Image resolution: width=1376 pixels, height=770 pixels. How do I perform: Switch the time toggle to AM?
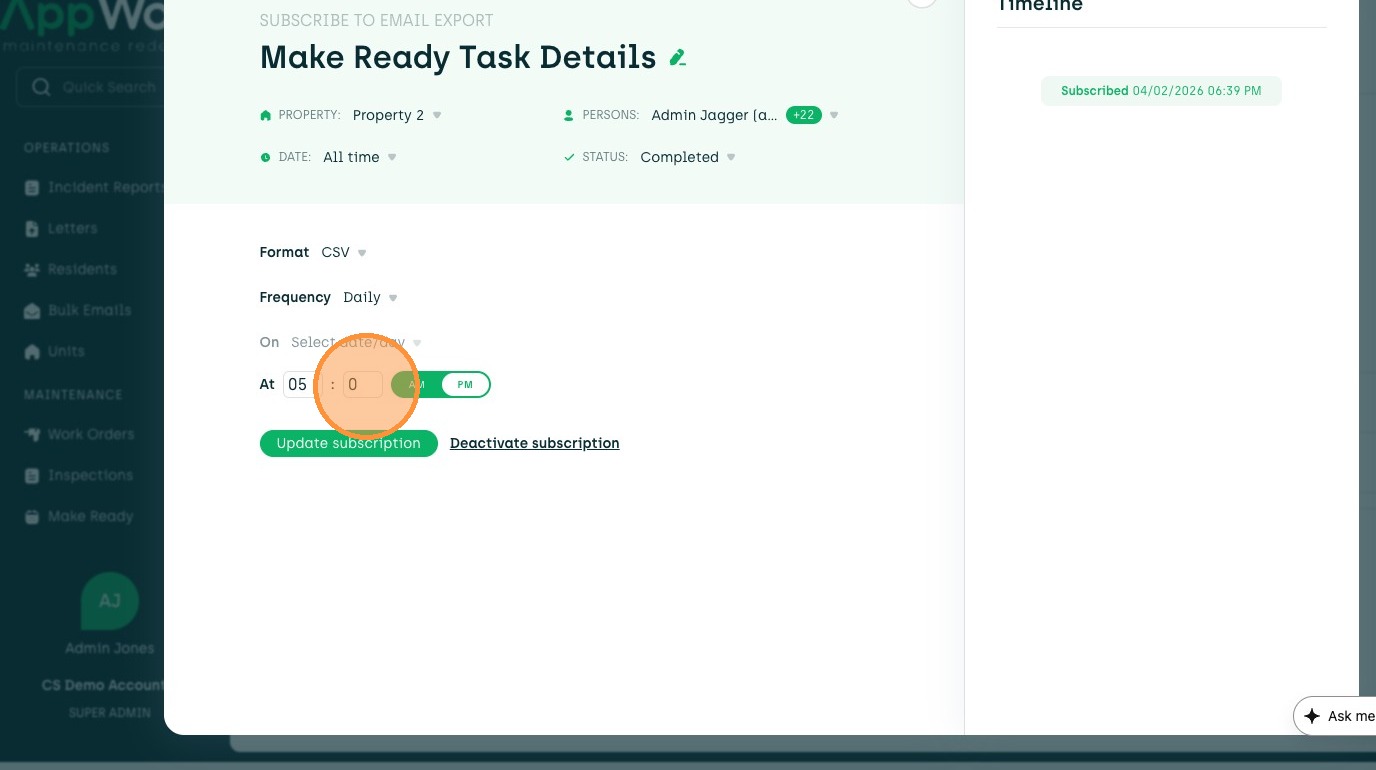tap(417, 385)
